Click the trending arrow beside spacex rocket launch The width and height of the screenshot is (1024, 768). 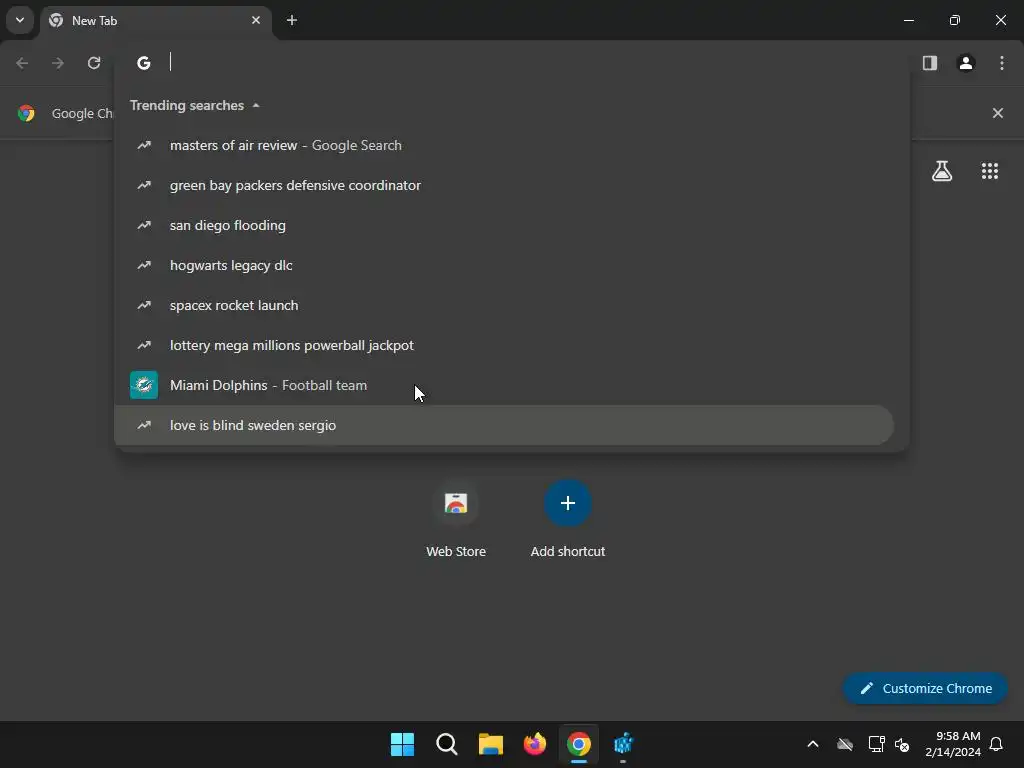point(144,305)
